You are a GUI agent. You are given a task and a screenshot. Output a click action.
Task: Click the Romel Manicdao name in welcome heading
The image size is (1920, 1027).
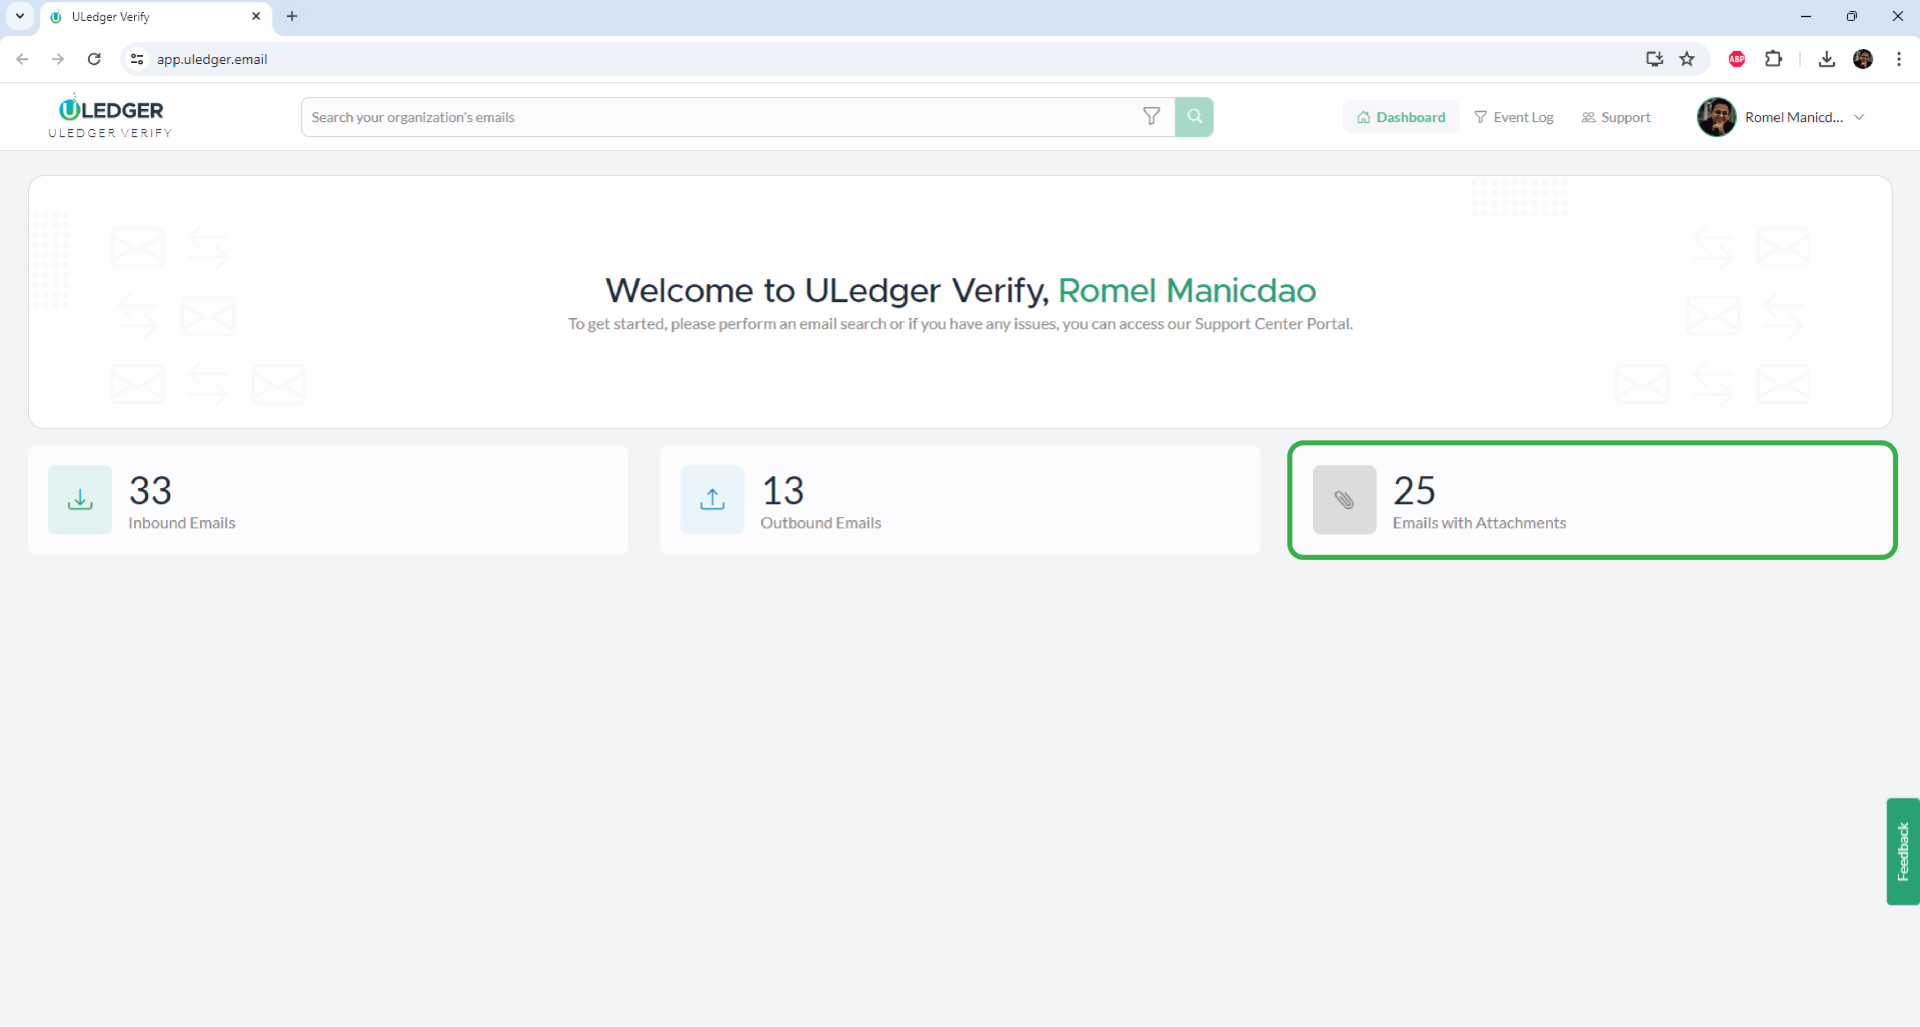tap(1187, 290)
